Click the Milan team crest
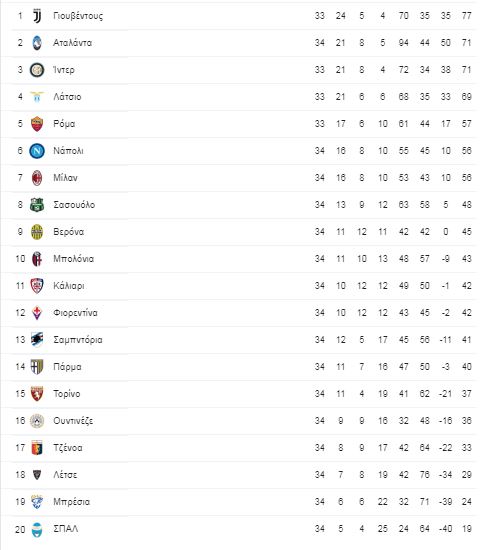This screenshot has width=500, height=550. [x=37, y=178]
